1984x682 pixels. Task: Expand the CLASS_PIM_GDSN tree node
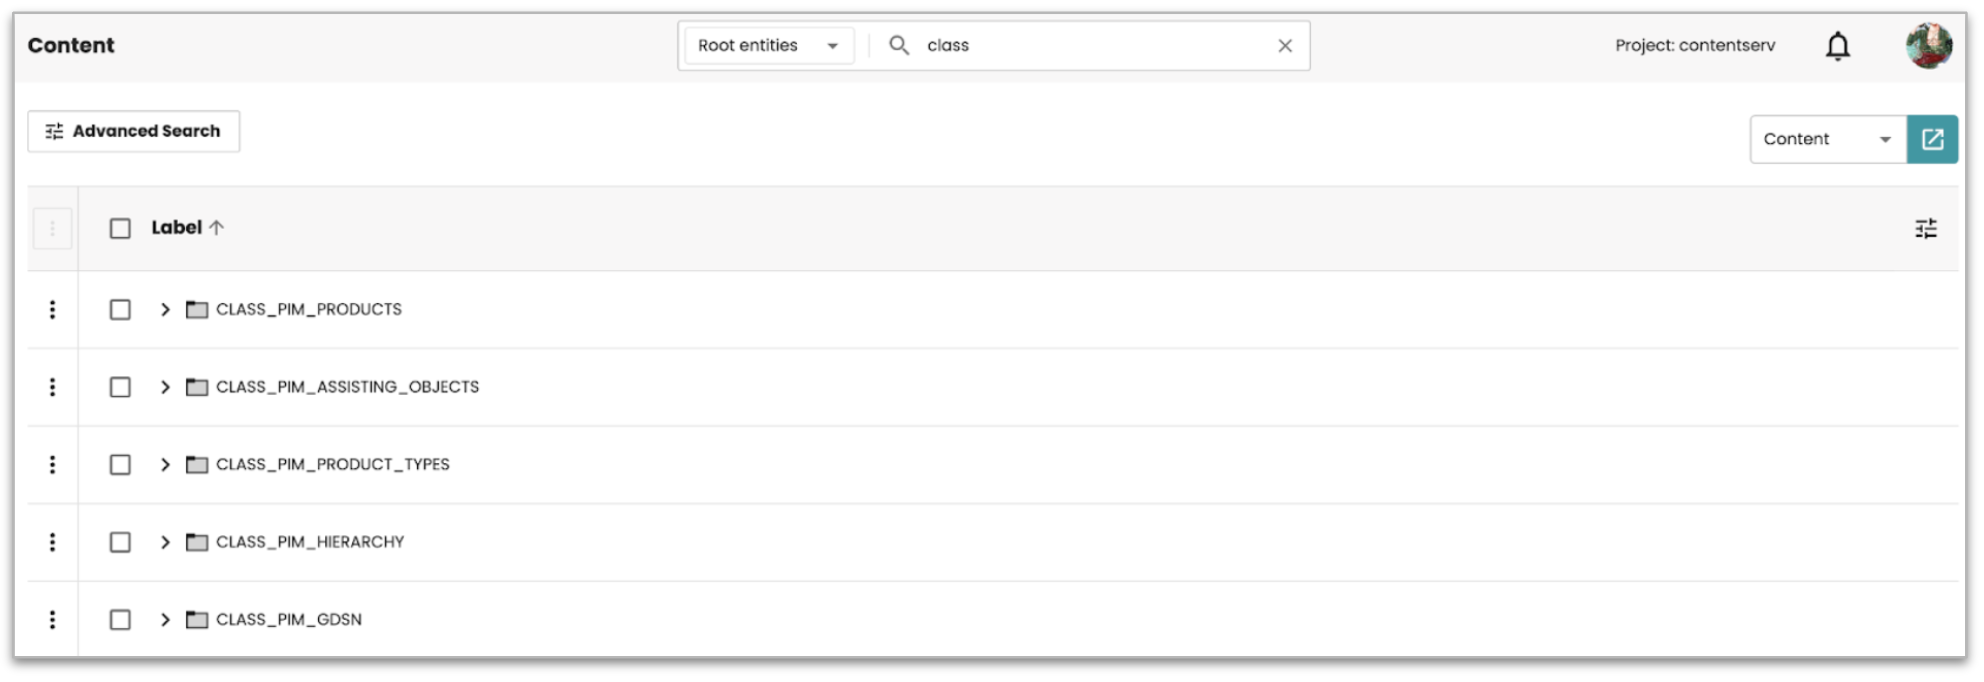coord(166,619)
